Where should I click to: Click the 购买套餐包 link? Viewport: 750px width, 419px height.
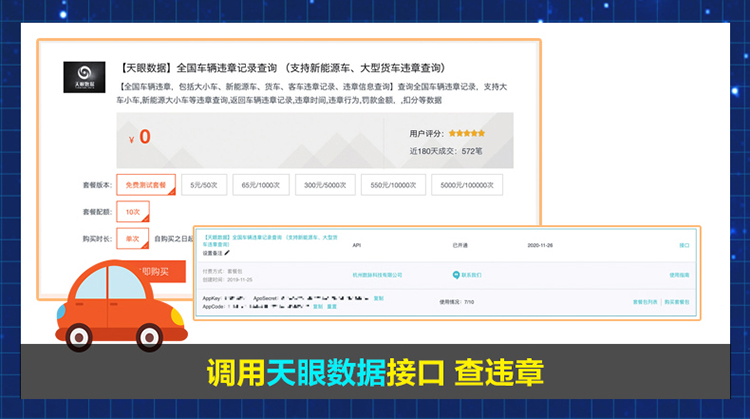677,302
